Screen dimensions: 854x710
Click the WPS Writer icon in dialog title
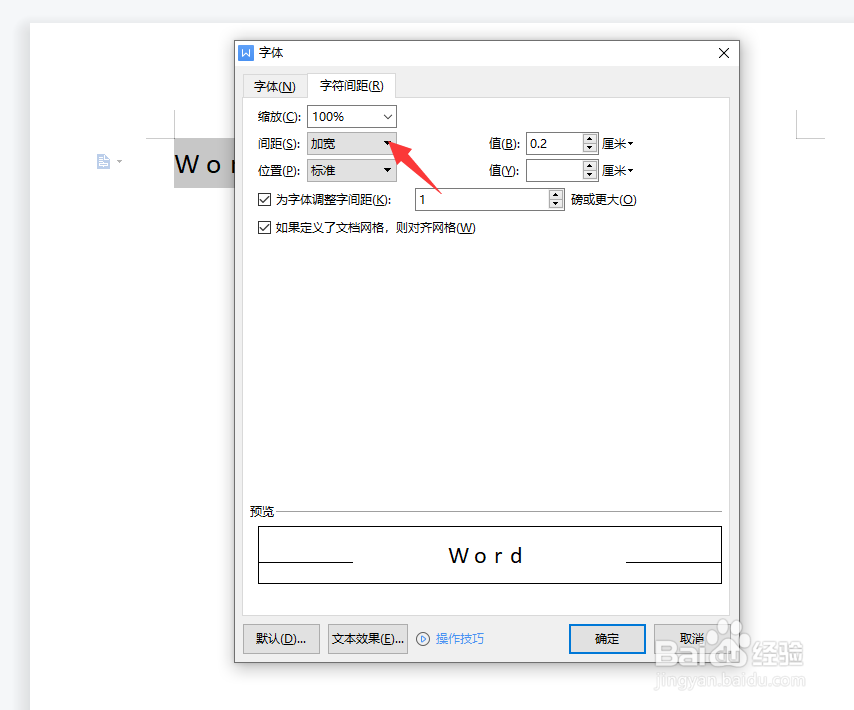(x=246, y=53)
